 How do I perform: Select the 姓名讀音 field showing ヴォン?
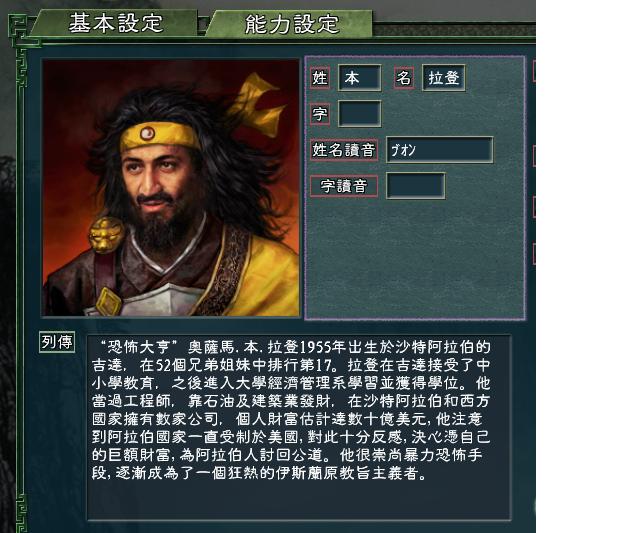(440, 150)
